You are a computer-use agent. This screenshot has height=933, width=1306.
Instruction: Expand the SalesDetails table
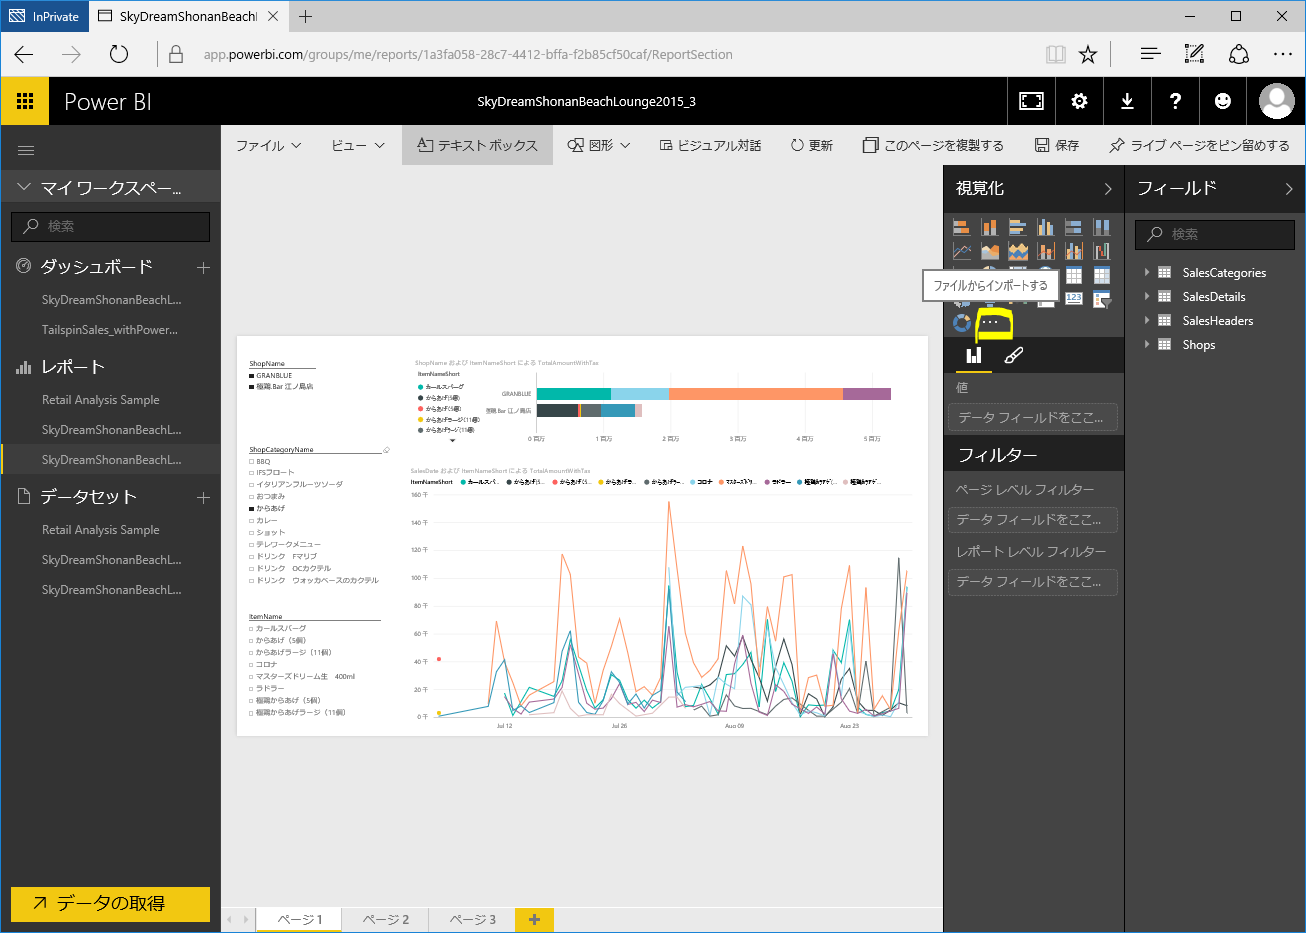(x=1147, y=296)
